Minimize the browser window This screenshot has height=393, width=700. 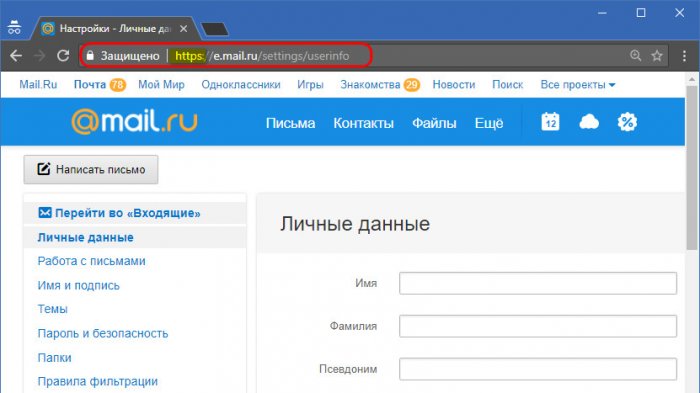pyautogui.click(x=602, y=13)
